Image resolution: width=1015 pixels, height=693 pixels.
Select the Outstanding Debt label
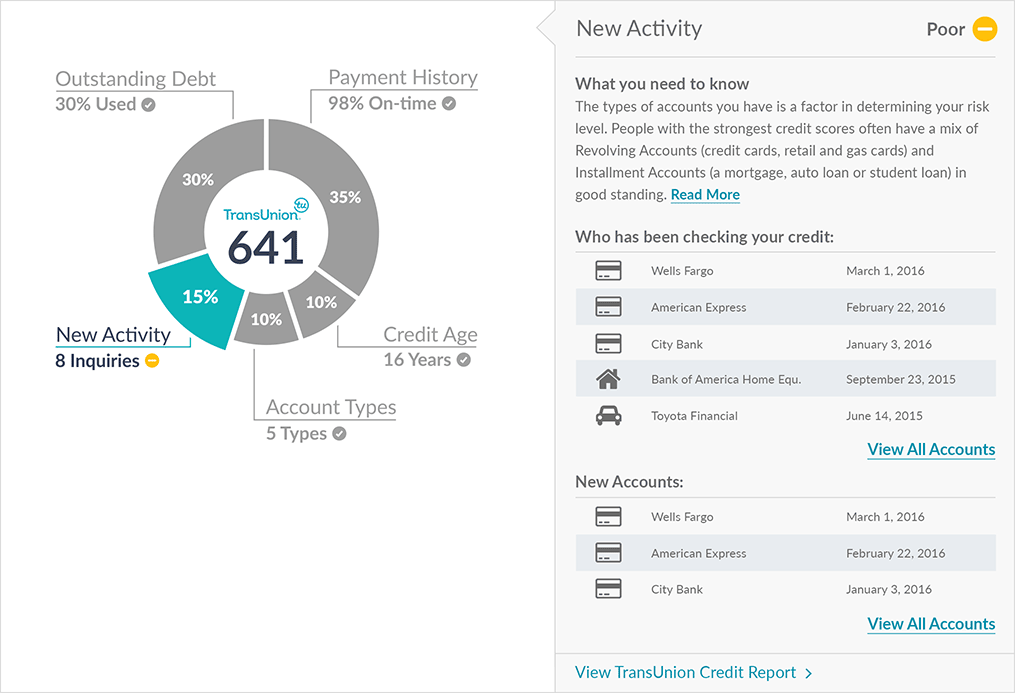point(135,79)
